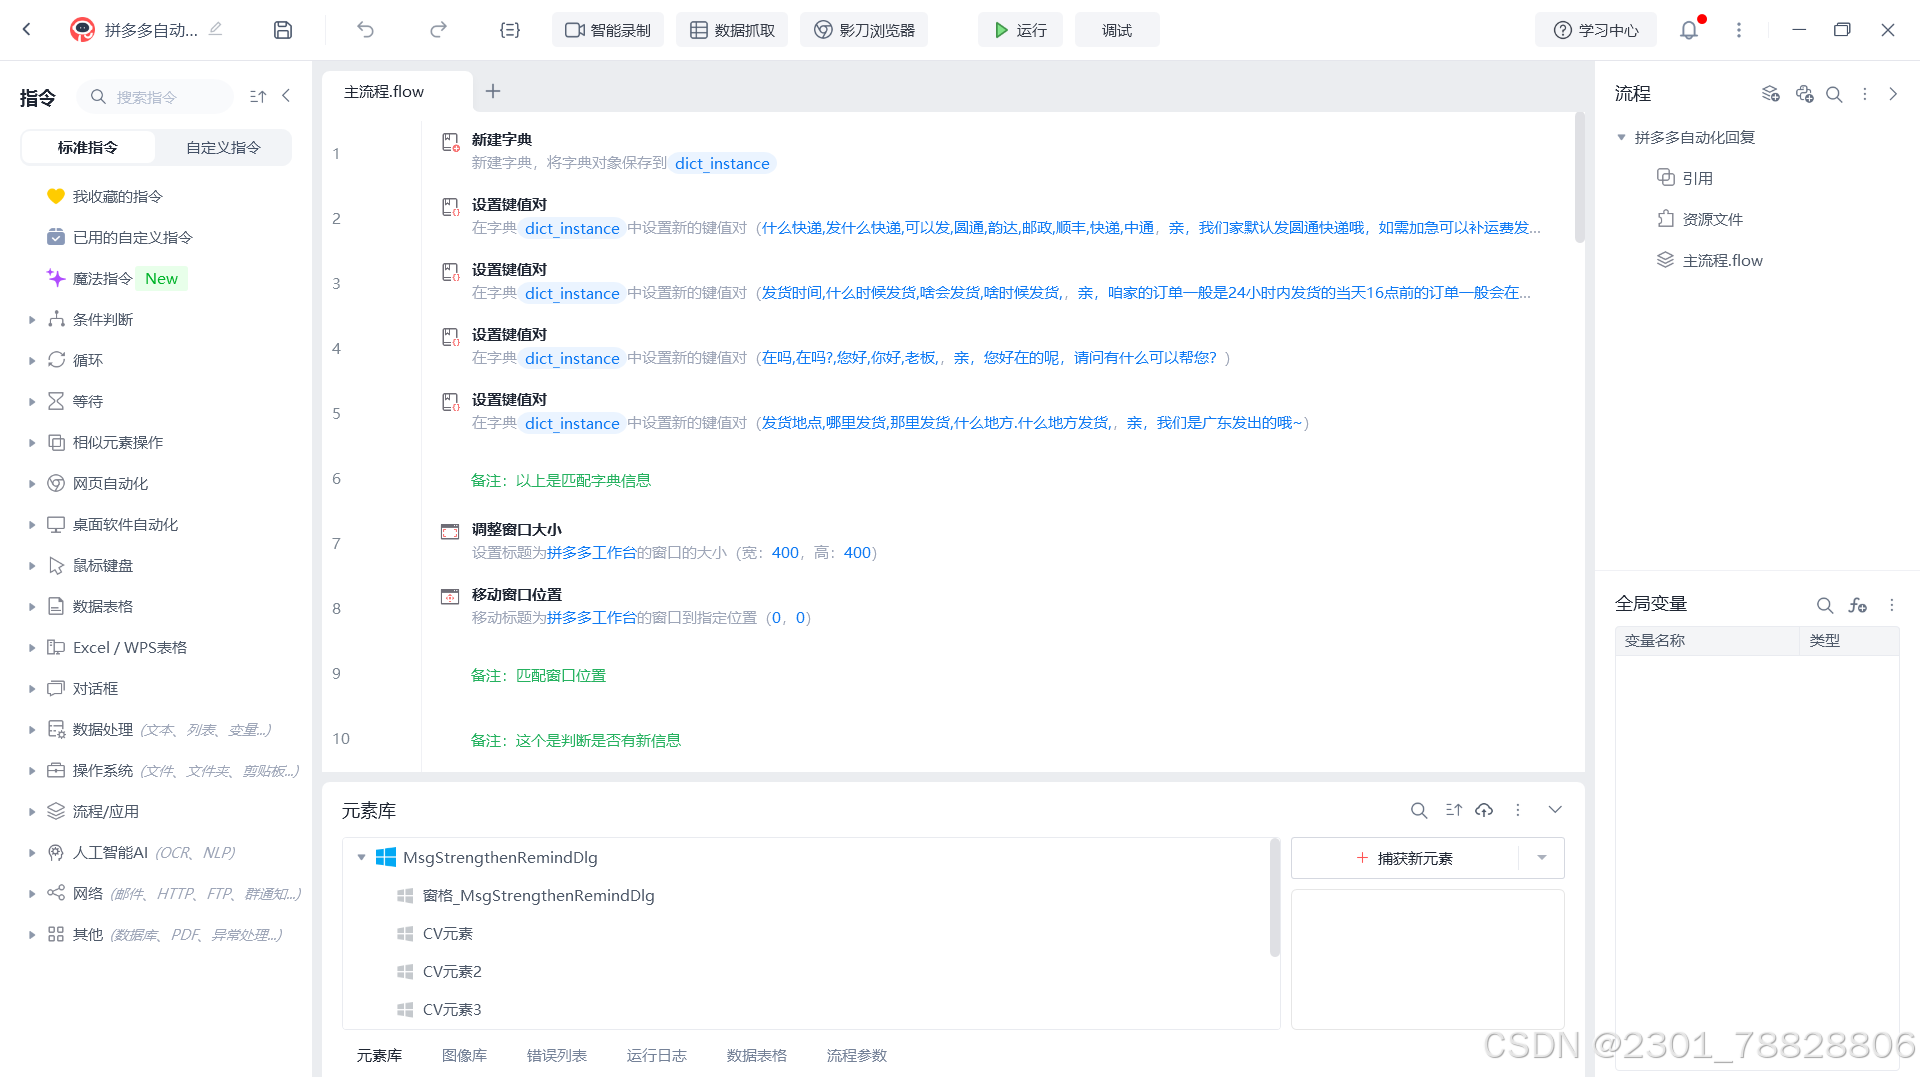Click the flow editor vertical scrollbar

tap(1580, 178)
